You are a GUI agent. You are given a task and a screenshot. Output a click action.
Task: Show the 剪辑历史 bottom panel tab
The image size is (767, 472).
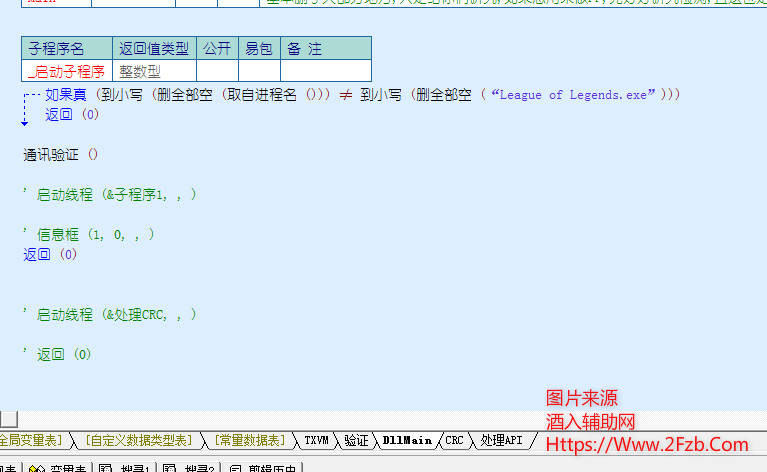[x=263, y=468]
